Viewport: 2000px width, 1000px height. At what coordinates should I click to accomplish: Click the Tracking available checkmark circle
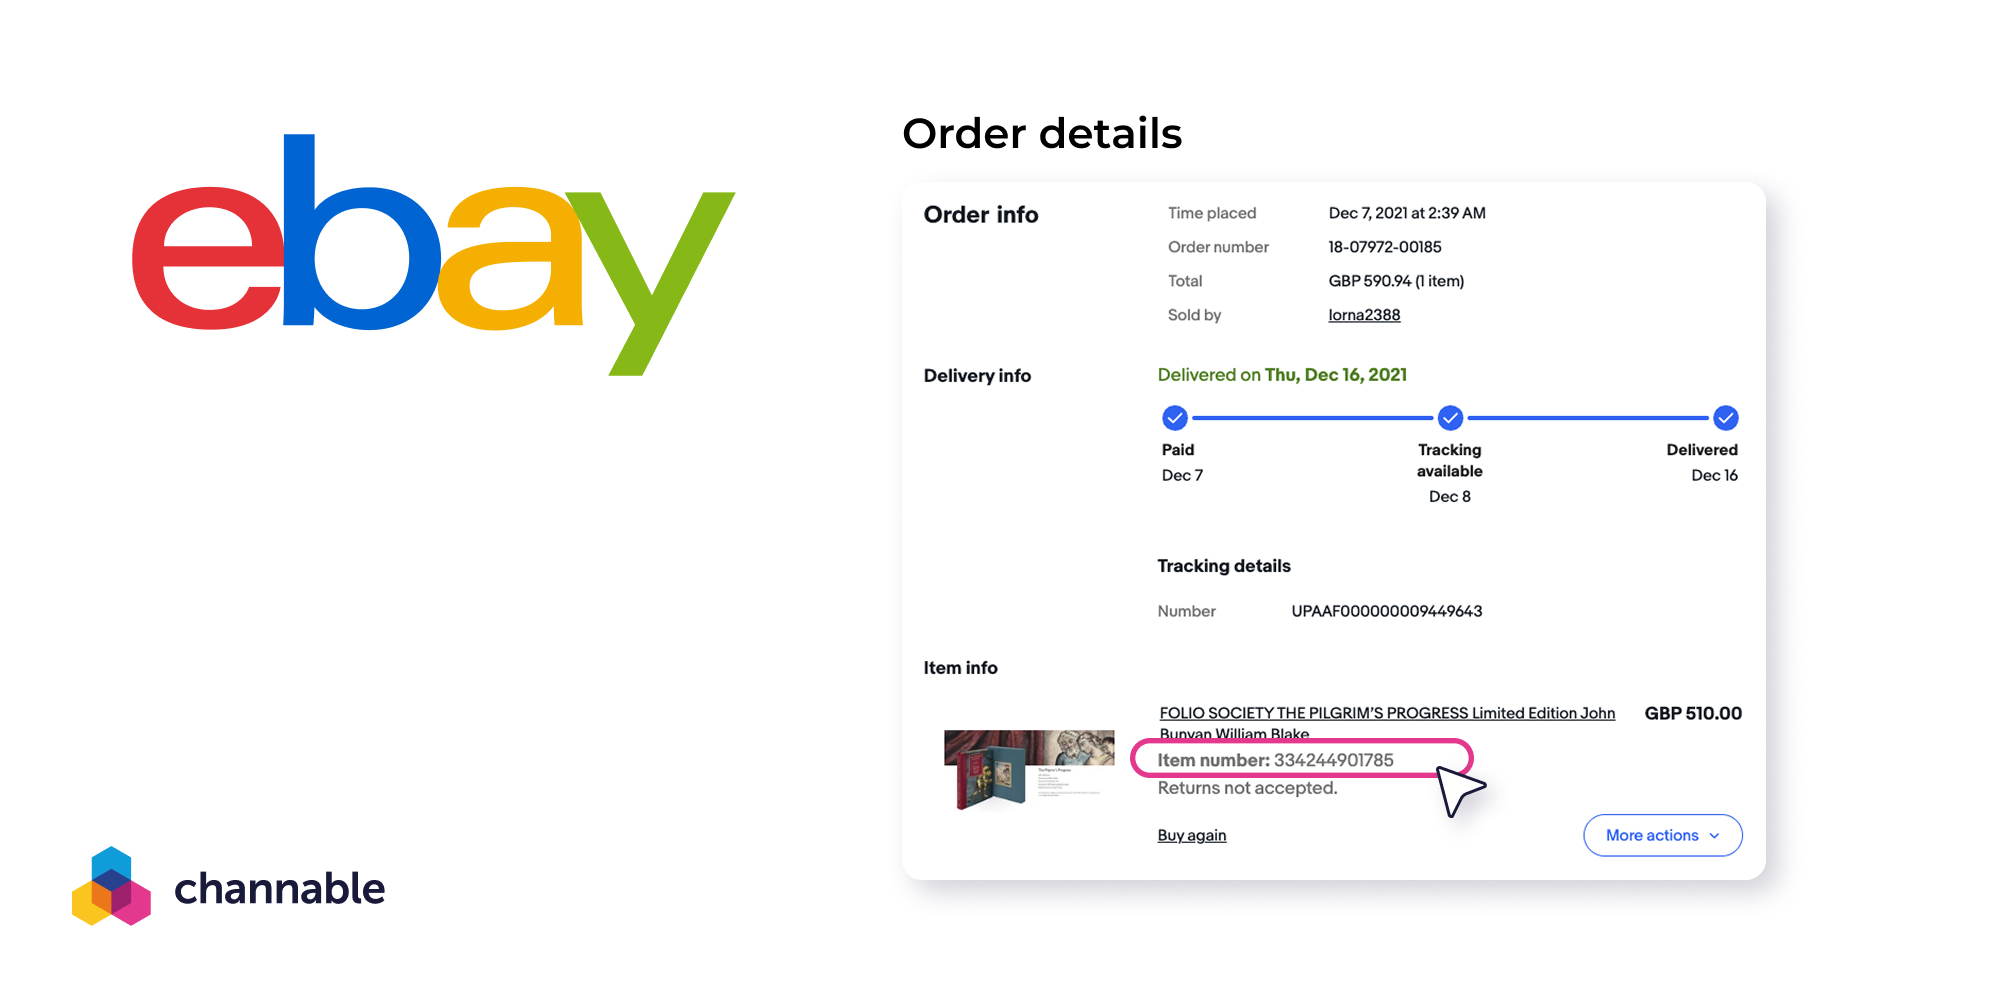pos(1450,417)
